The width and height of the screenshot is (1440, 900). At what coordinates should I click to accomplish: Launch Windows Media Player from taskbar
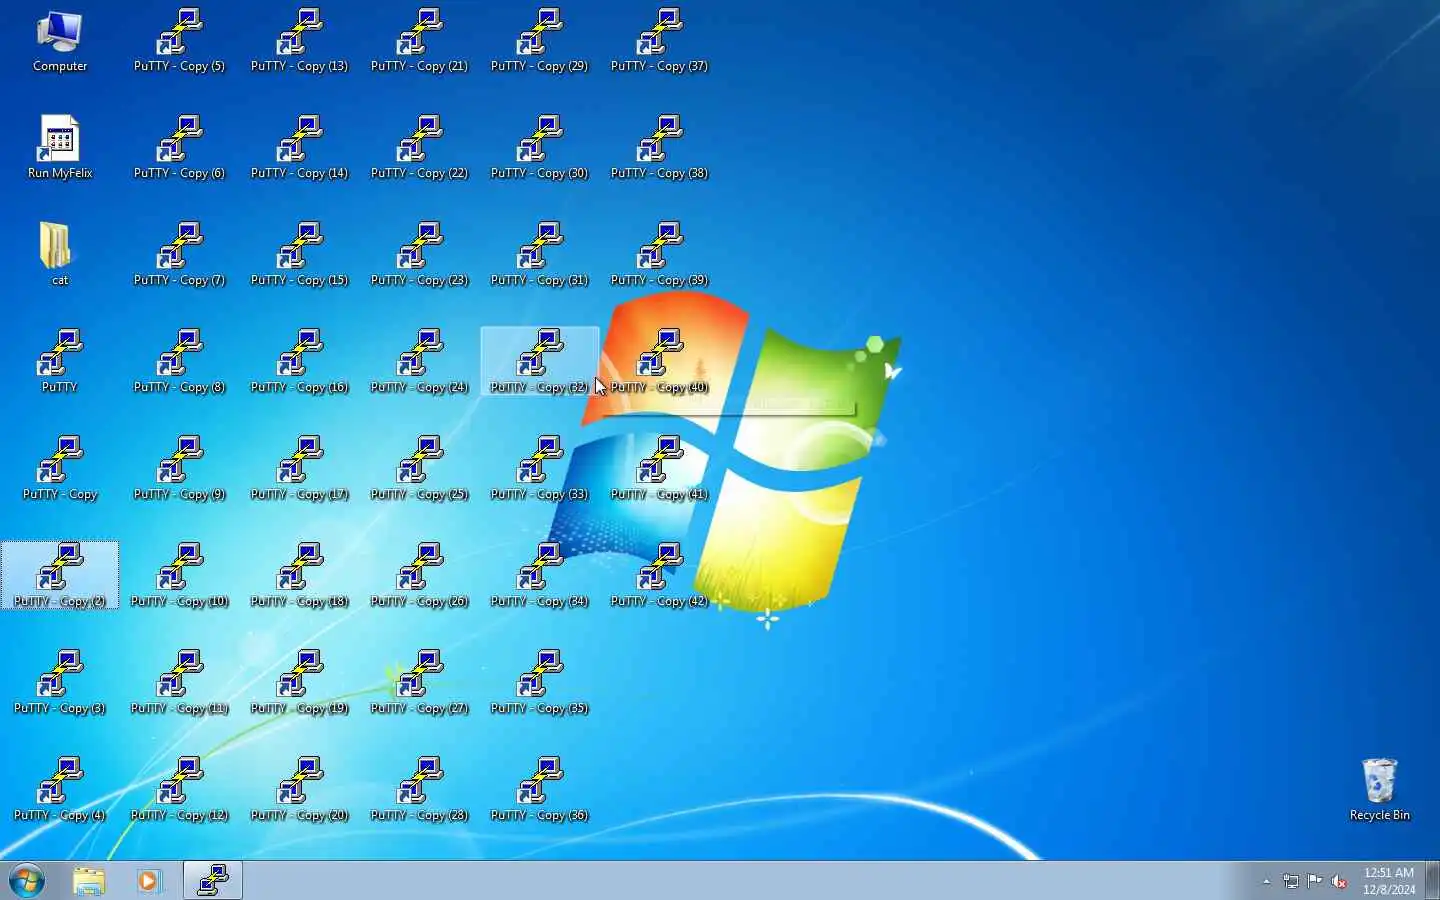tap(150, 881)
